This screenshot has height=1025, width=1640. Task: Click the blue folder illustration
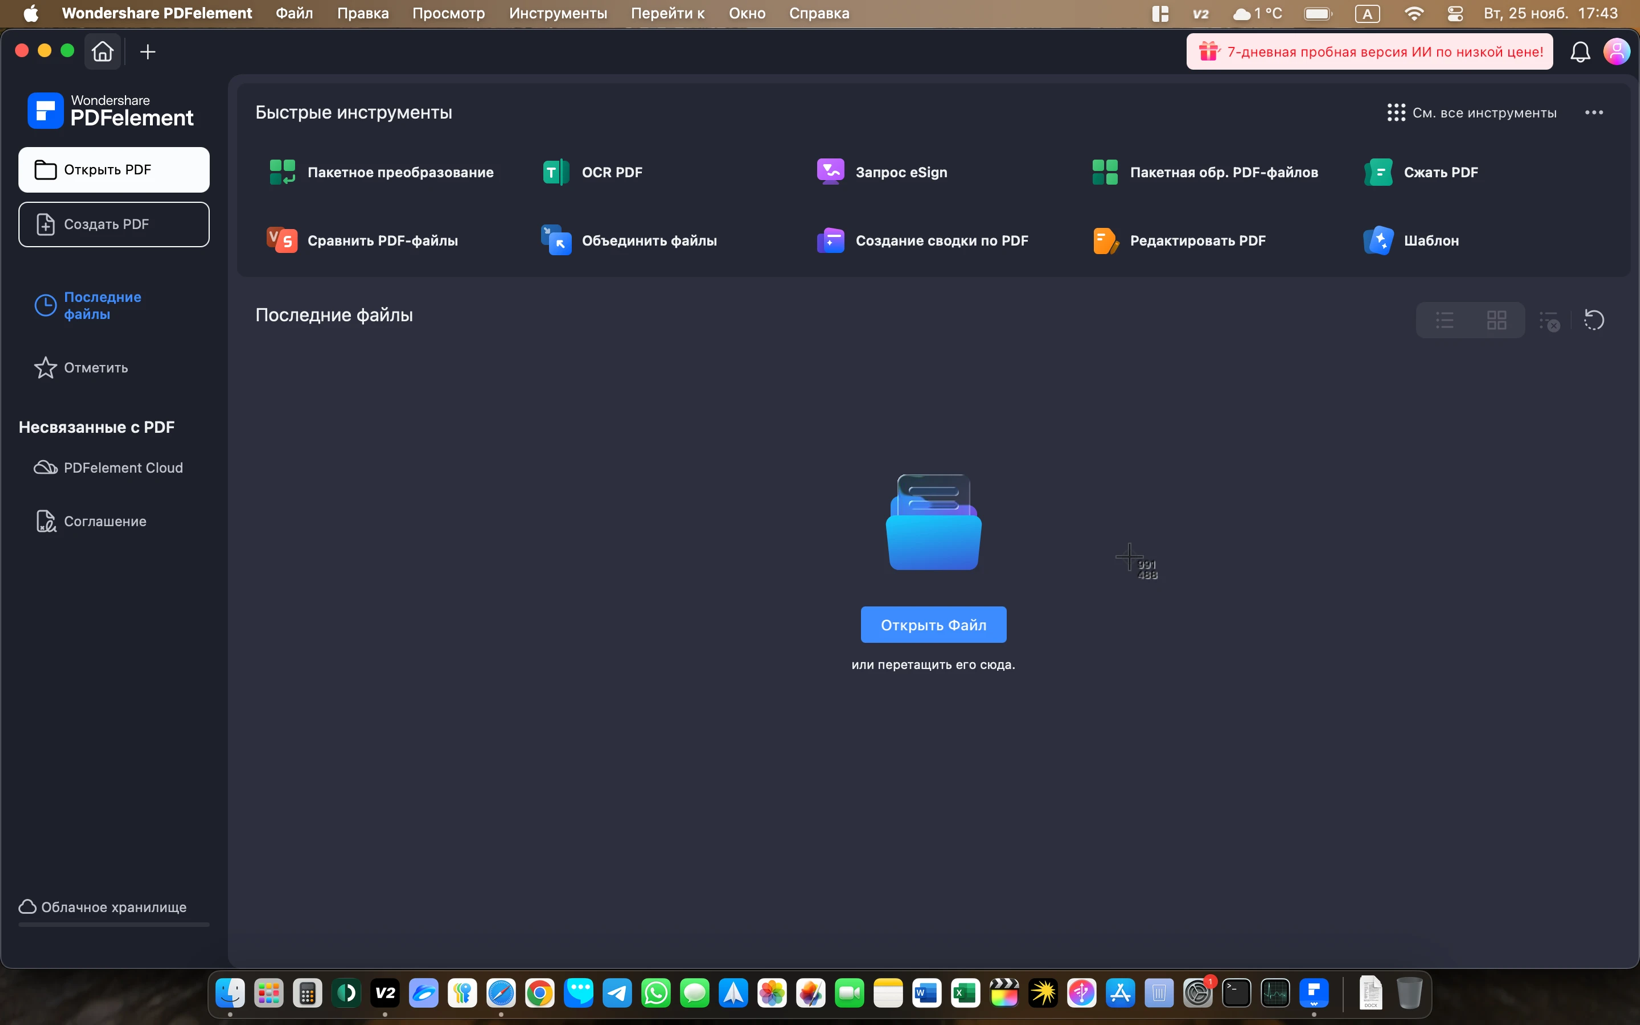pyautogui.click(x=934, y=522)
